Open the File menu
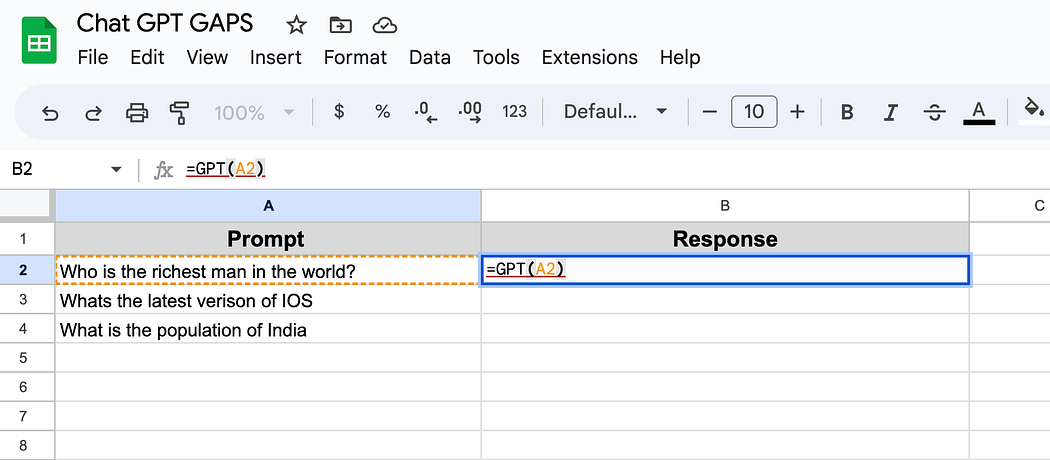This screenshot has width=1050, height=460. [x=92, y=58]
